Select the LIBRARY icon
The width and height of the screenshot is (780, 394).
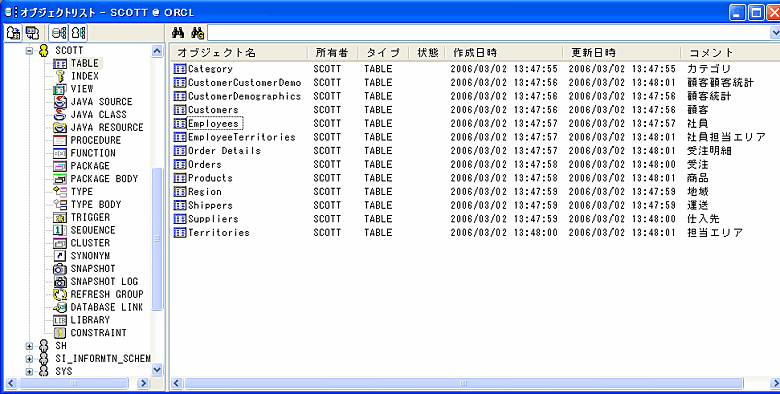(60, 320)
